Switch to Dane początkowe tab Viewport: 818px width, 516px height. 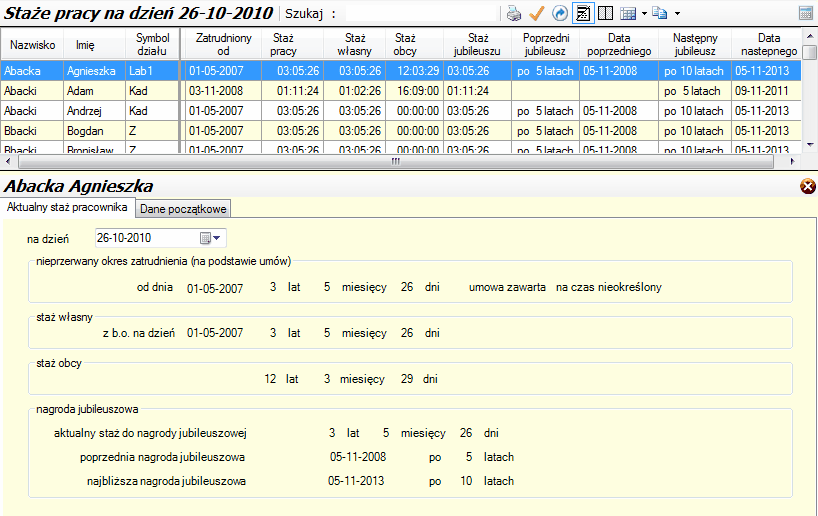(x=183, y=209)
